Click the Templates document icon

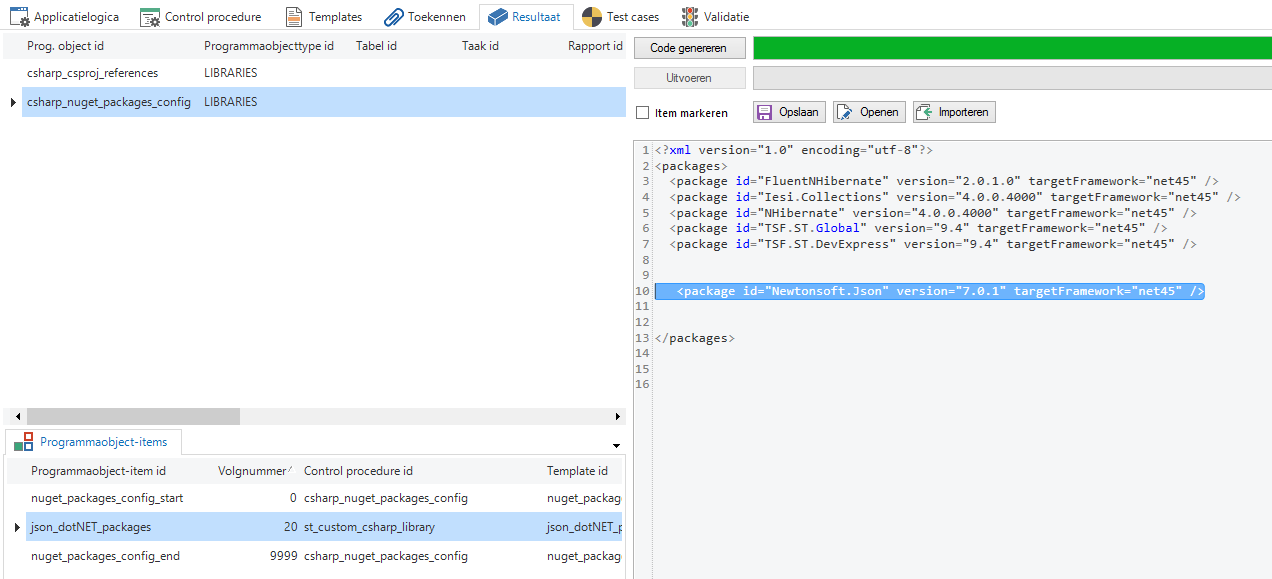click(x=293, y=17)
